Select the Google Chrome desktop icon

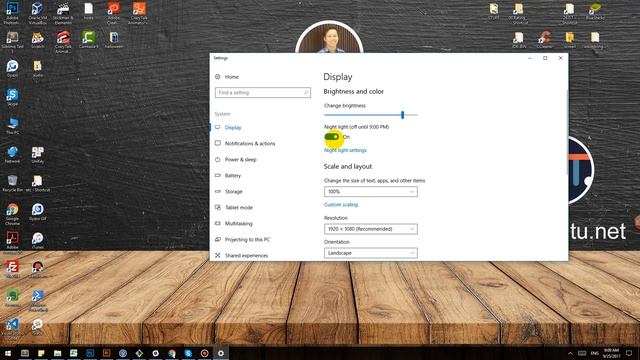pyautogui.click(x=12, y=214)
